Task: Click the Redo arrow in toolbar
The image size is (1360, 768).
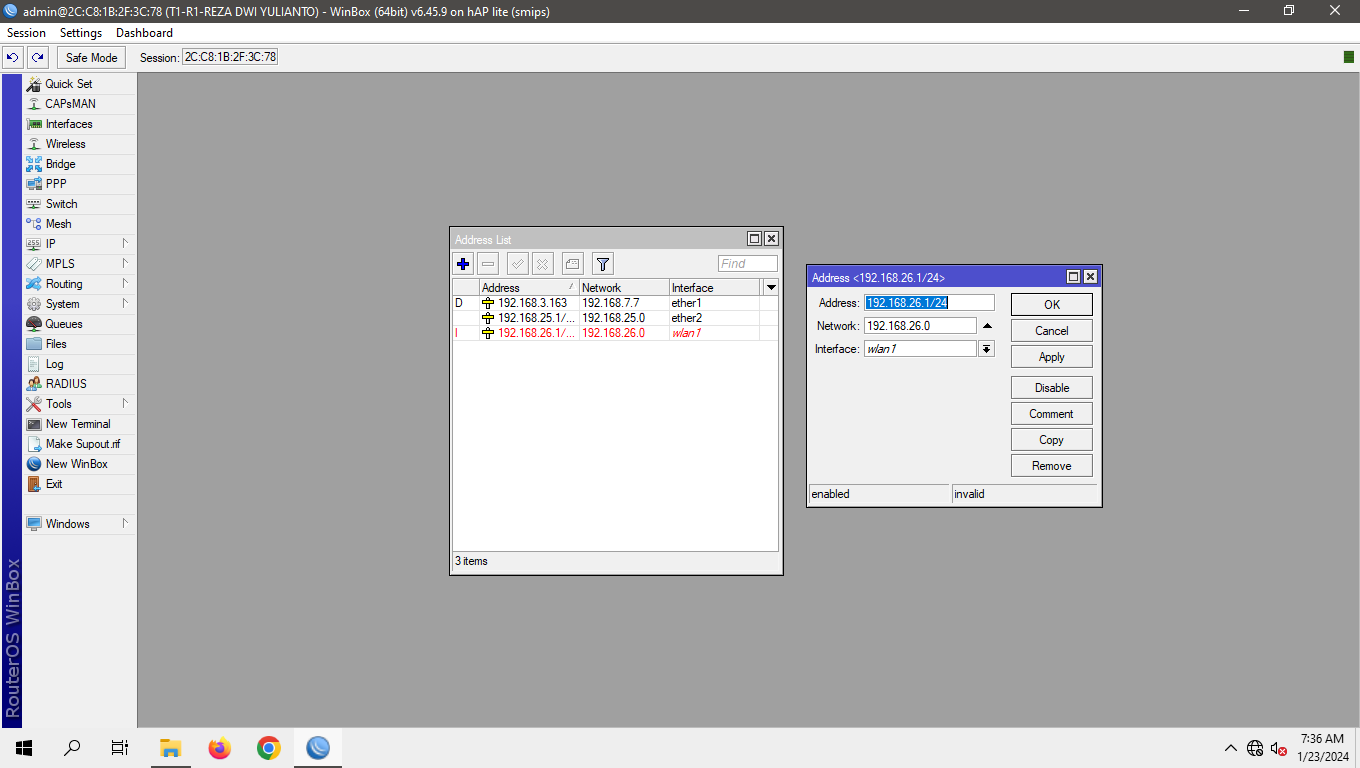Action: [x=38, y=57]
